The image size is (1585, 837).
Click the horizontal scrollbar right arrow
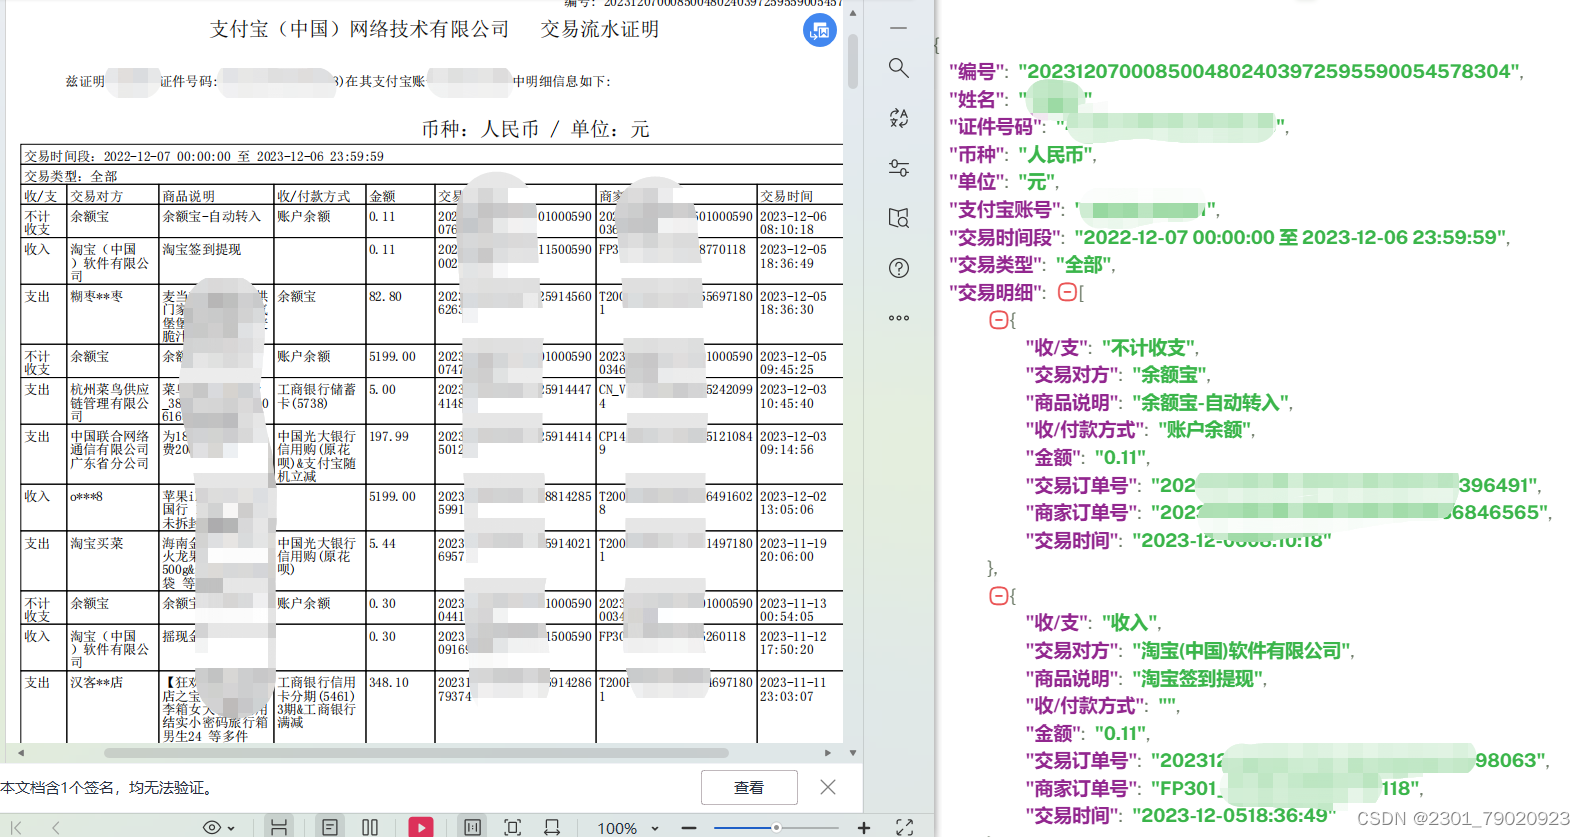(828, 753)
